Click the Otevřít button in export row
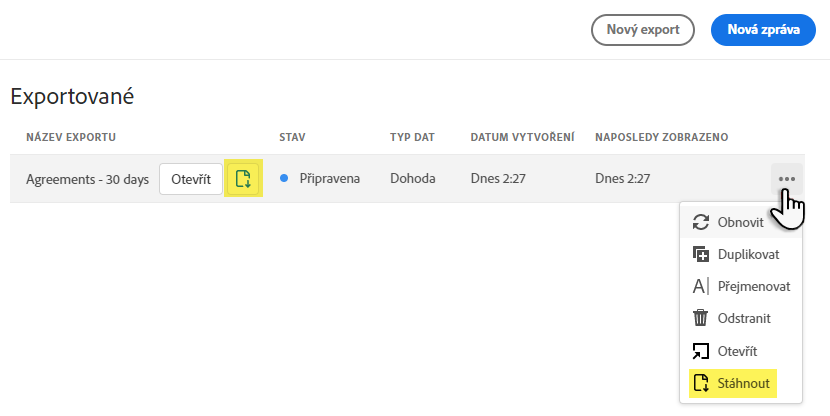830x416 pixels. pyautogui.click(x=191, y=179)
